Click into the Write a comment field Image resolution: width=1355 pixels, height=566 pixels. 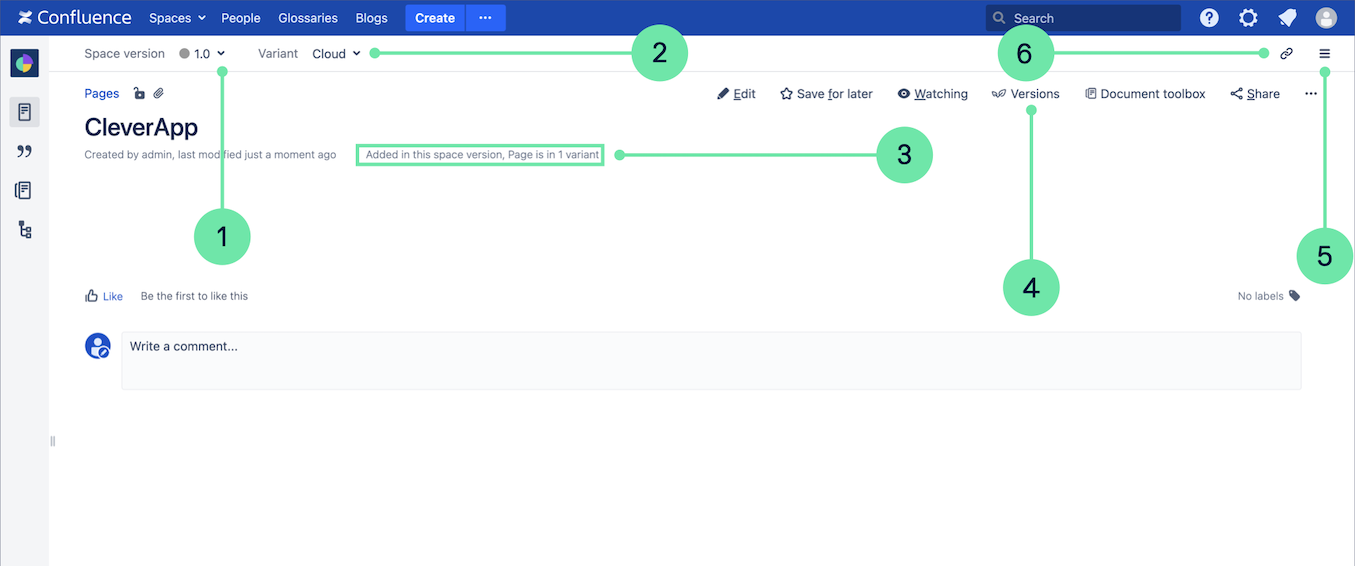710,360
